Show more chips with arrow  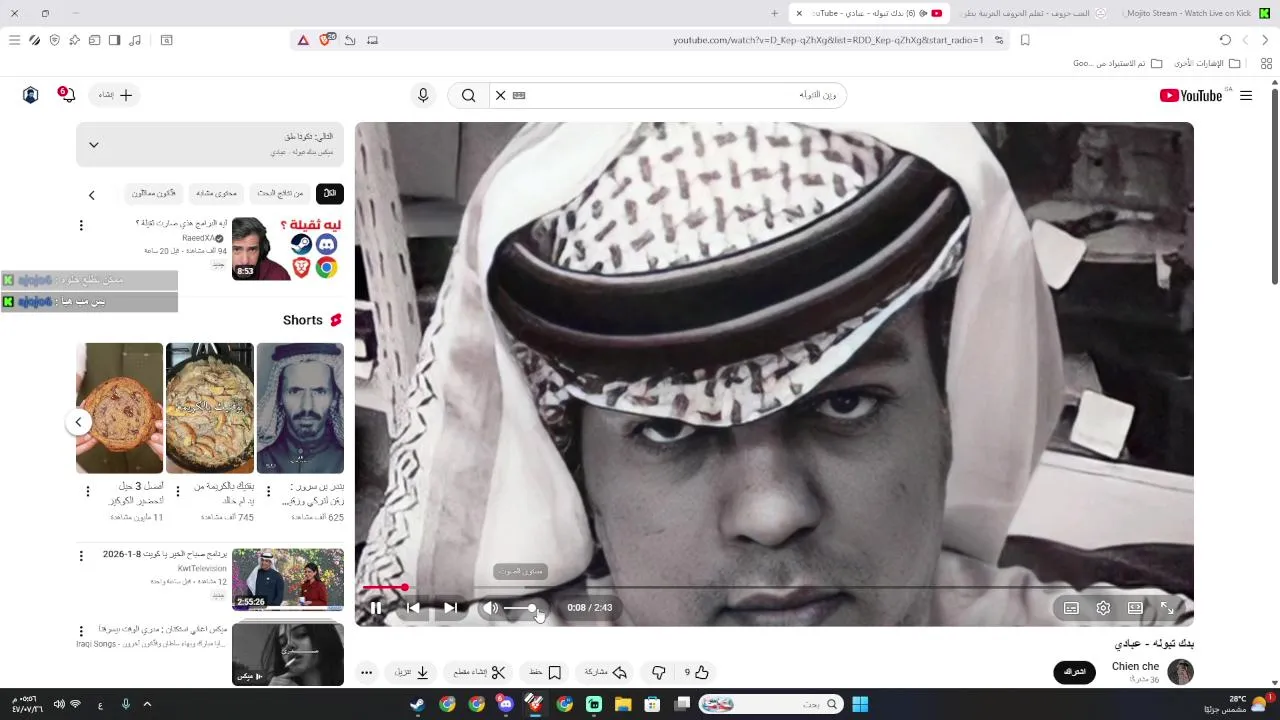pyautogui.click(x=91, y=195)
